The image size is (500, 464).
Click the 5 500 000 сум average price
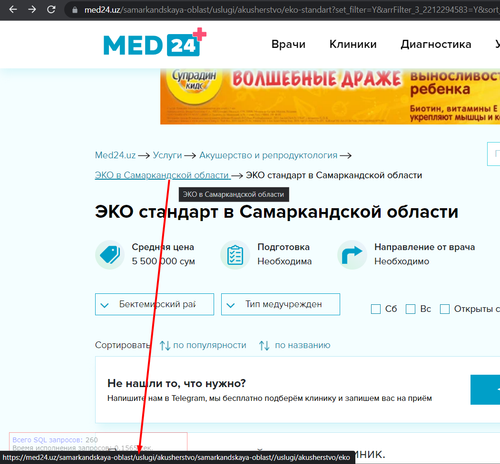[x=163, y=261]
